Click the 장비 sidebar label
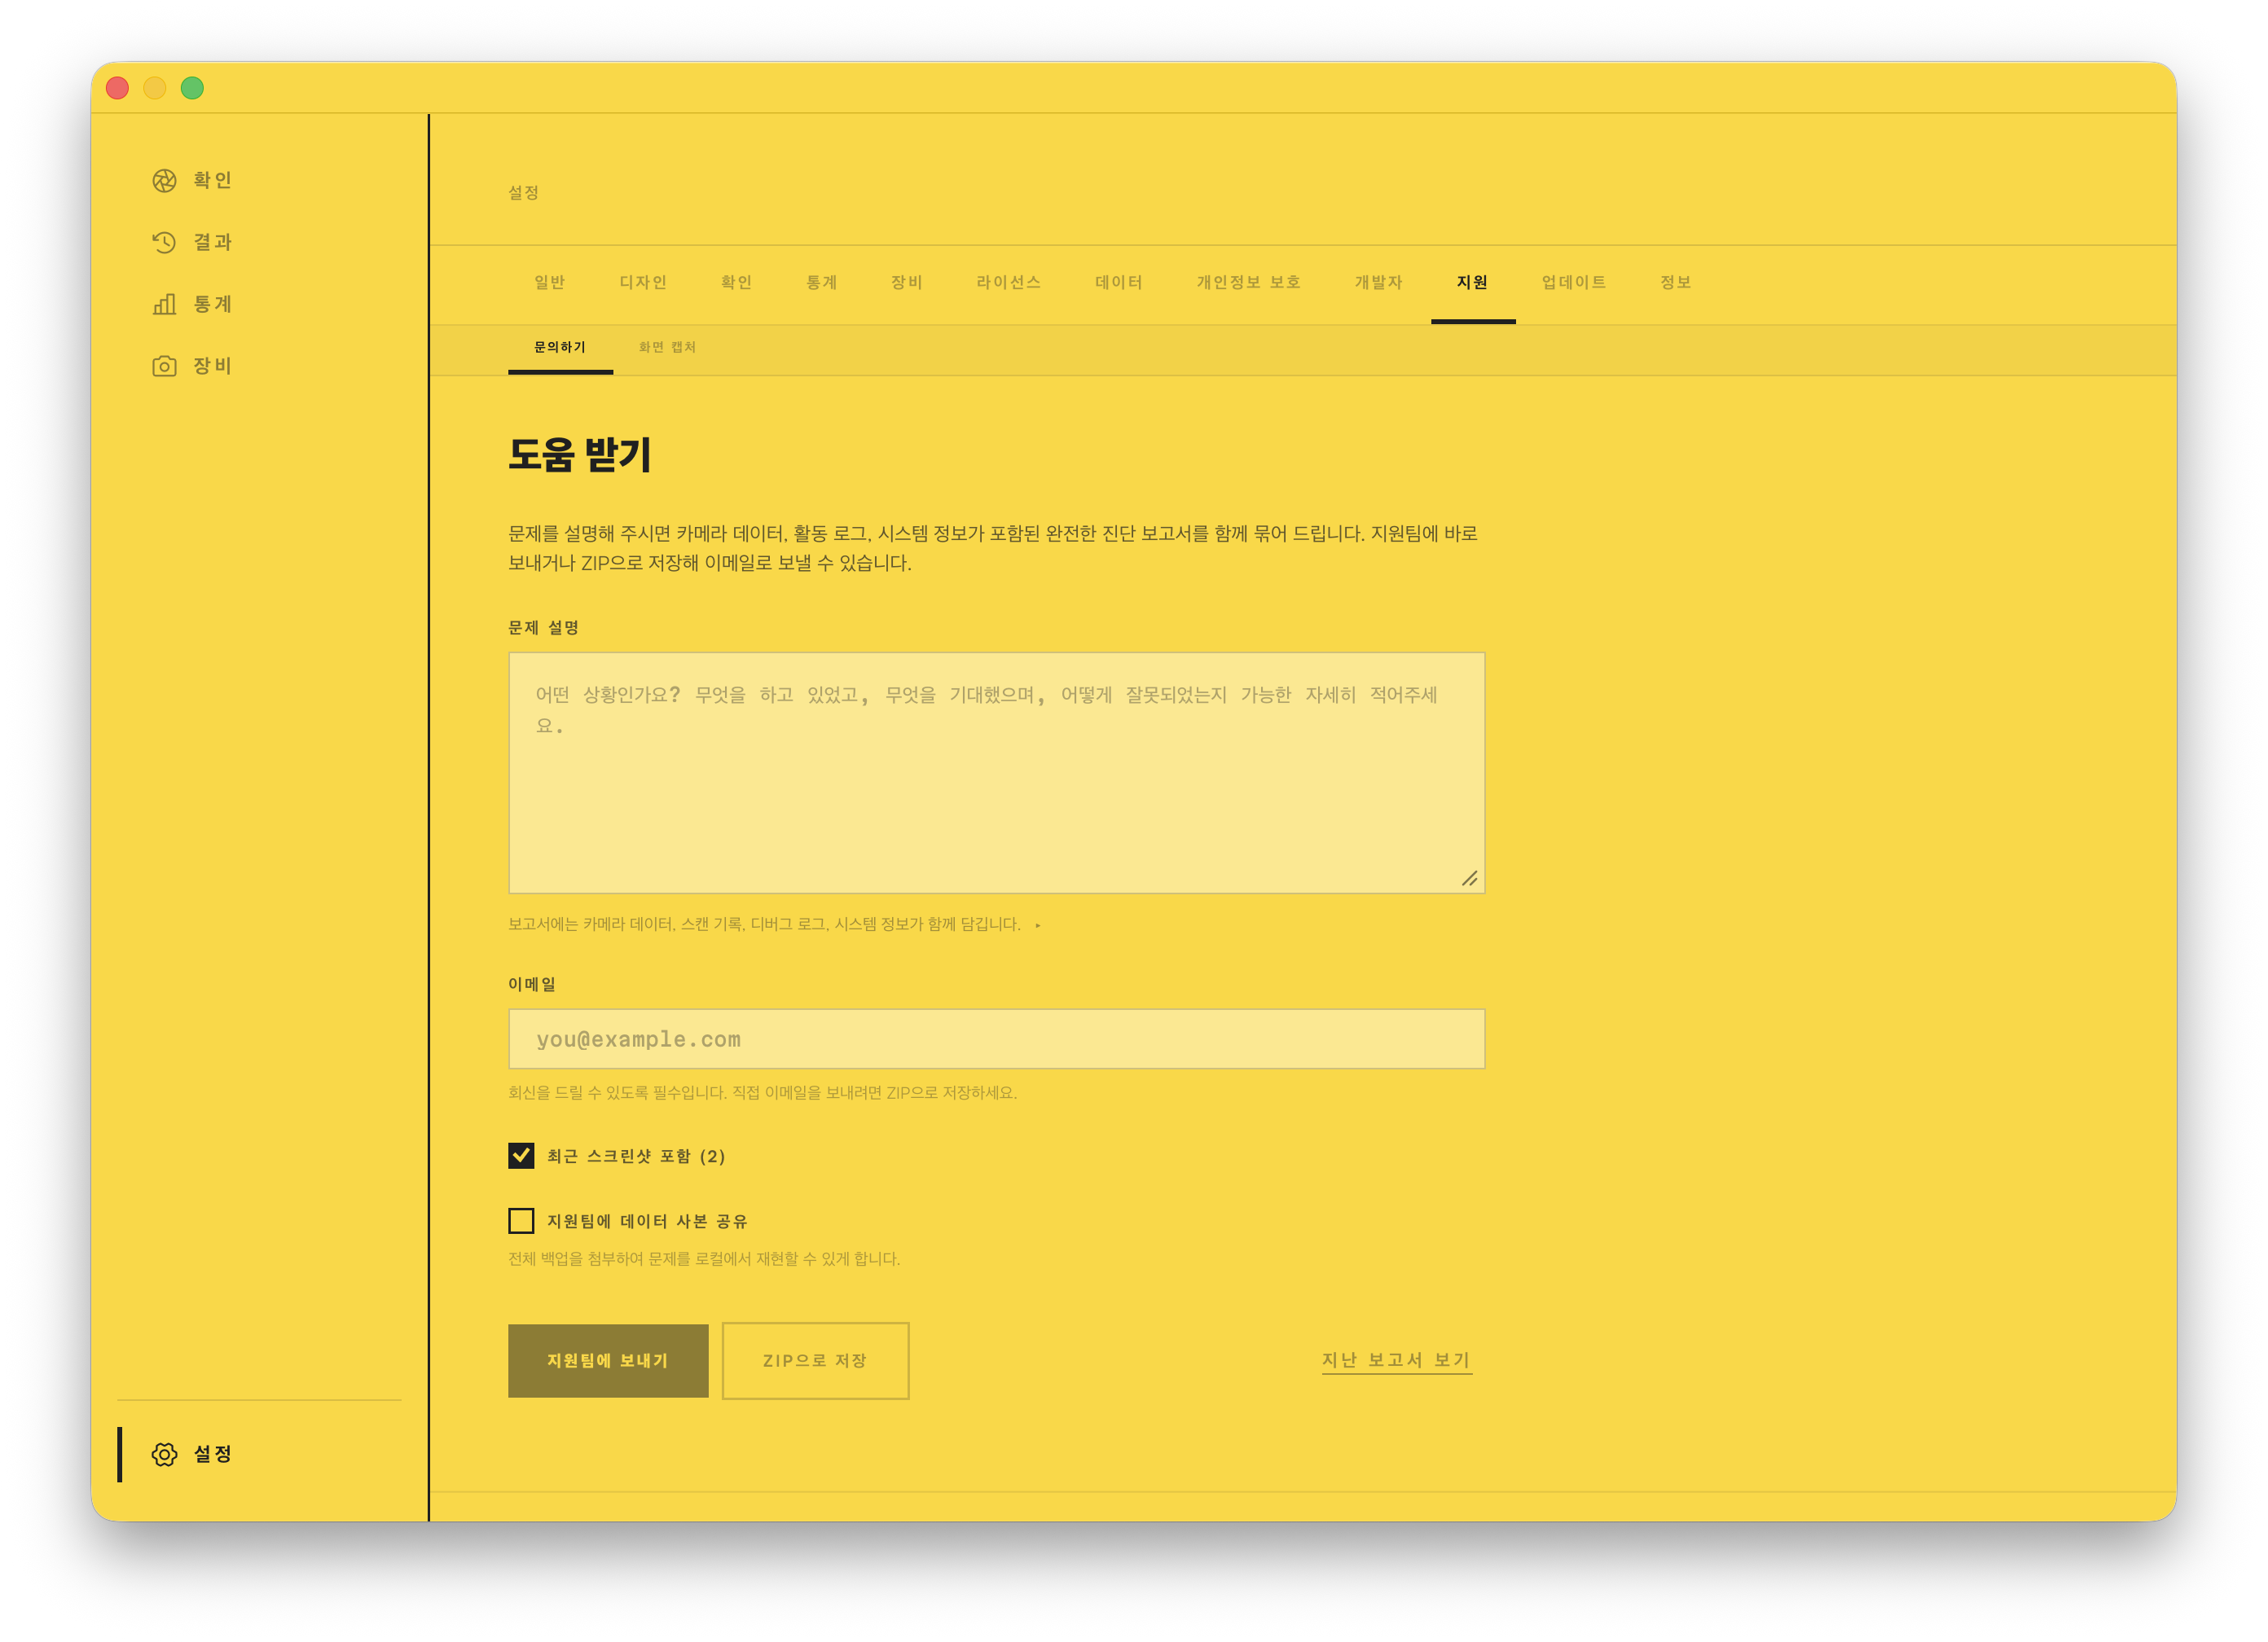 (x=212, y=366)
